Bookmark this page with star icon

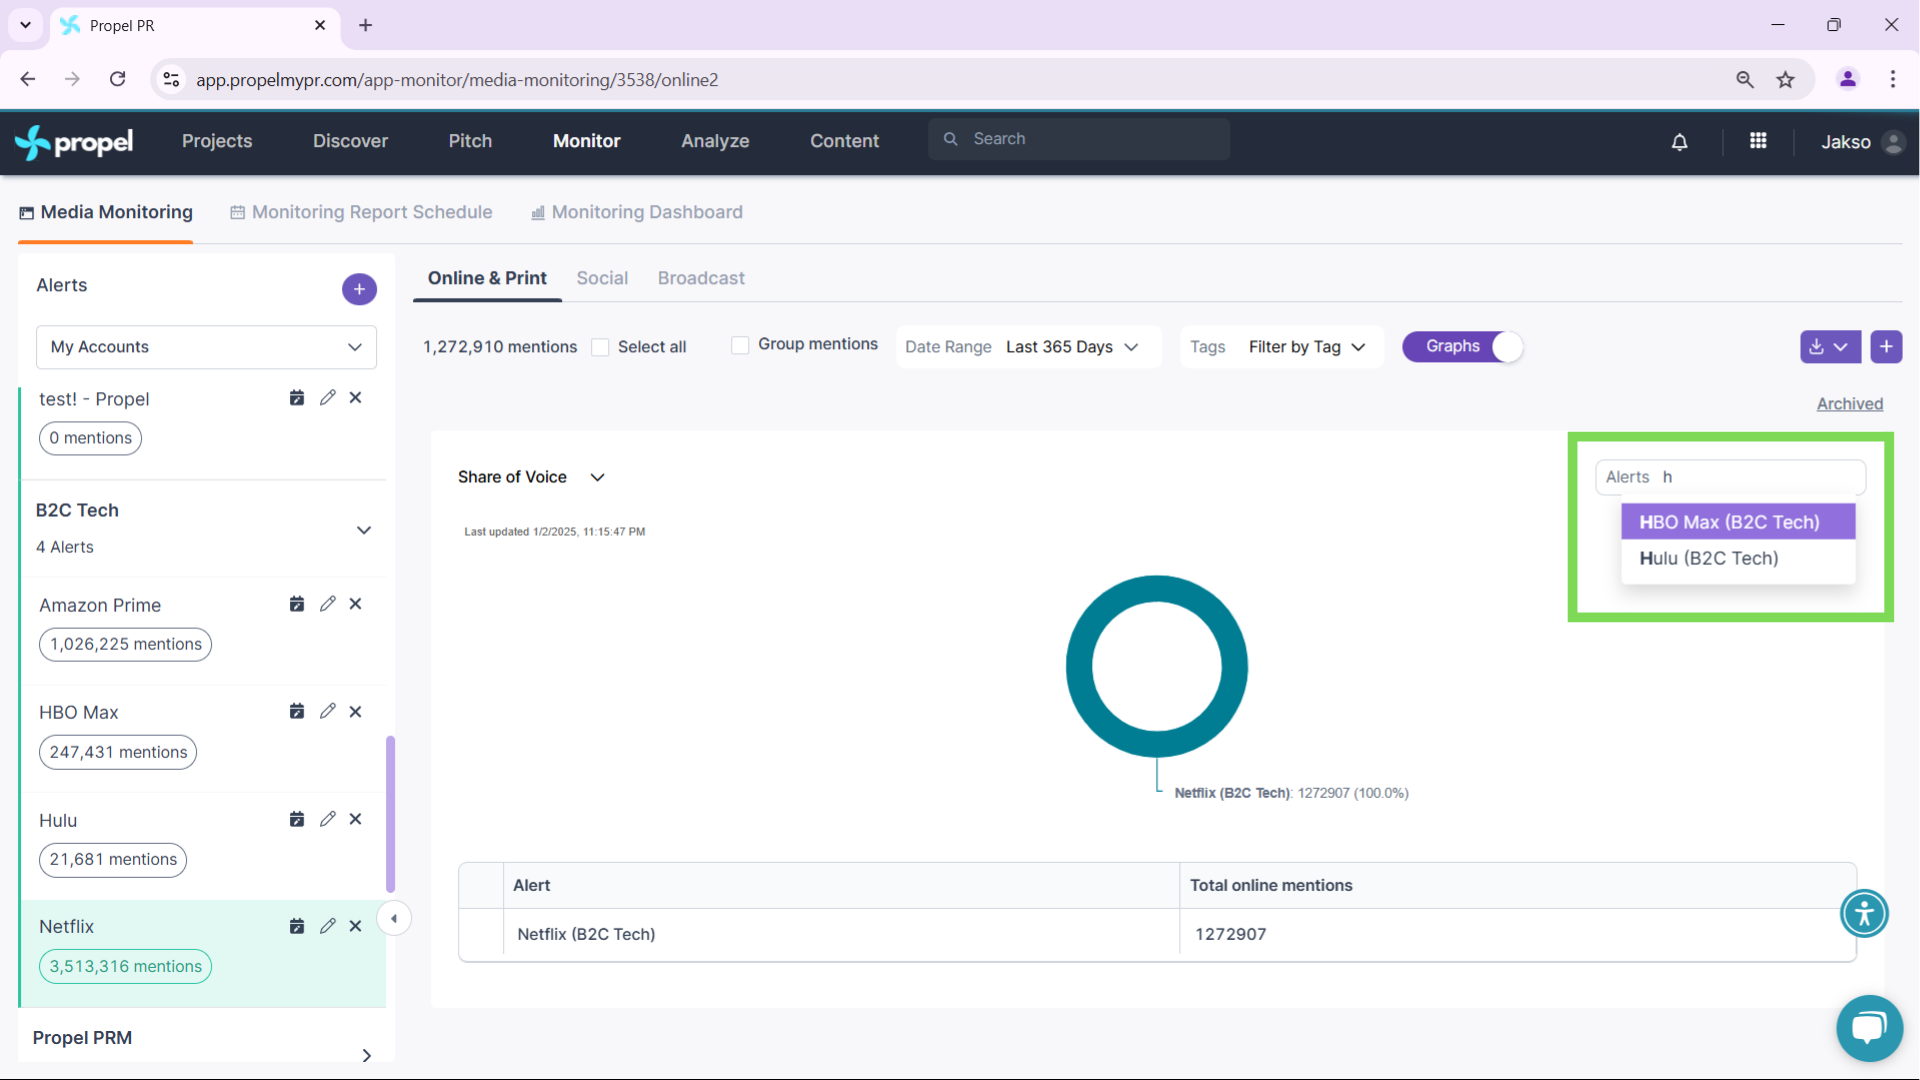coord(1786,80)
